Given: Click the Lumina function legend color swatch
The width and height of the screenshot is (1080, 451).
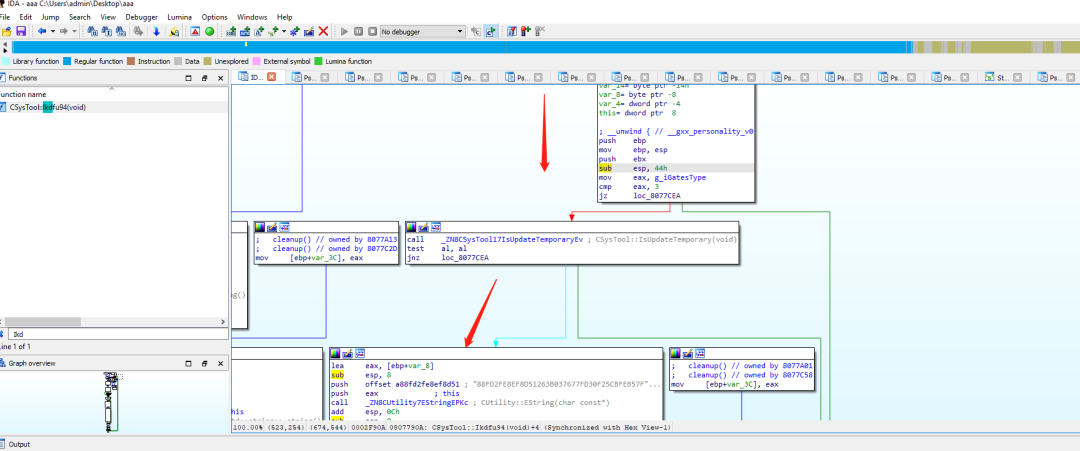Looking at the screenshot, I should click(x=318, y=61).
